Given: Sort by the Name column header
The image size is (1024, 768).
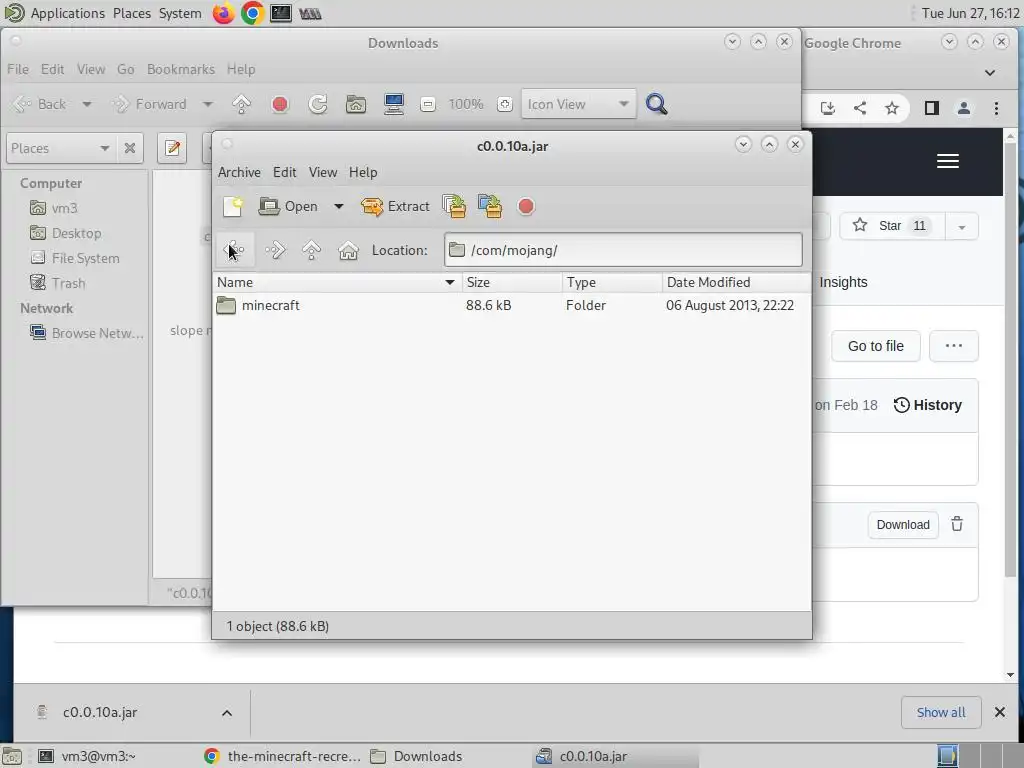Looking at the screenshot, I should tap(337, 282).
